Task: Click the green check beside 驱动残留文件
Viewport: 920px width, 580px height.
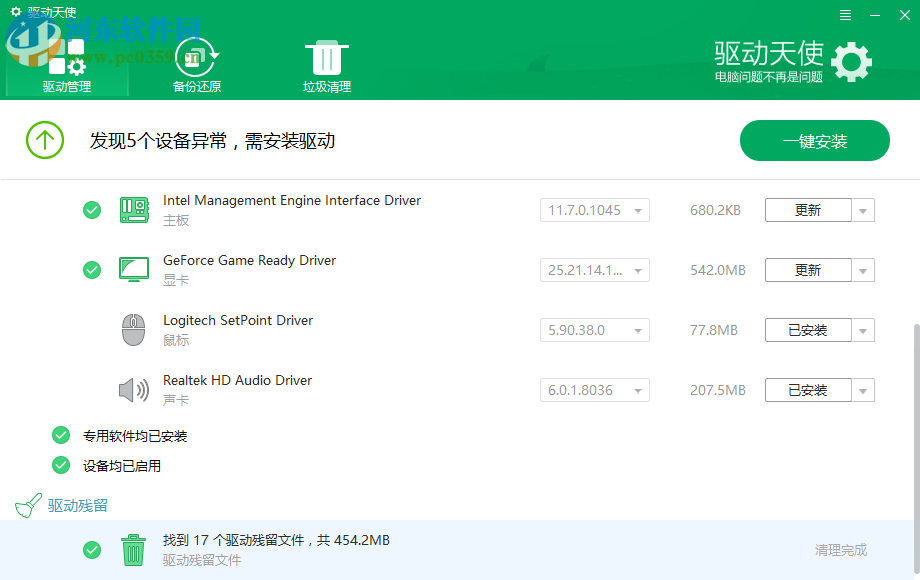Action: (x=92, y=550)
